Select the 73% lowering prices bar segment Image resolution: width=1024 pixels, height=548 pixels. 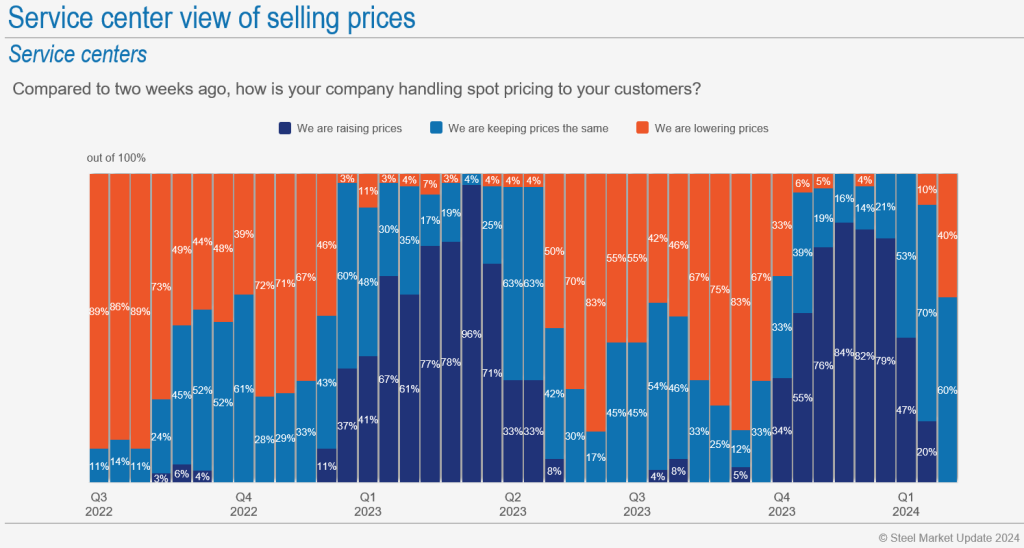(x=161, y=286)
